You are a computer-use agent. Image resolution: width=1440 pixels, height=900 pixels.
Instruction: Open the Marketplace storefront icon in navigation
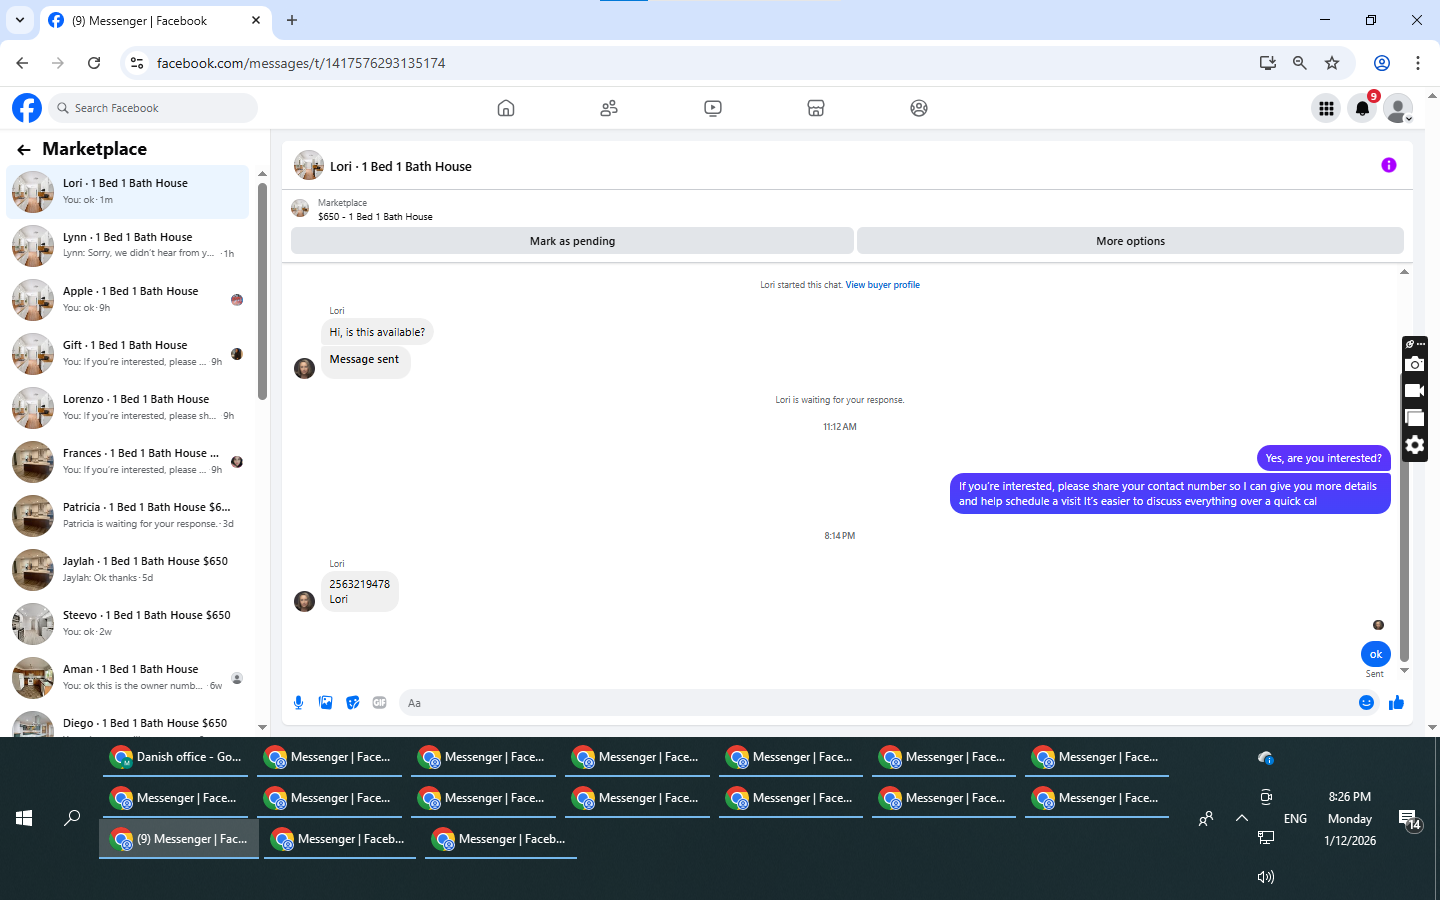[x=816, y=108]
